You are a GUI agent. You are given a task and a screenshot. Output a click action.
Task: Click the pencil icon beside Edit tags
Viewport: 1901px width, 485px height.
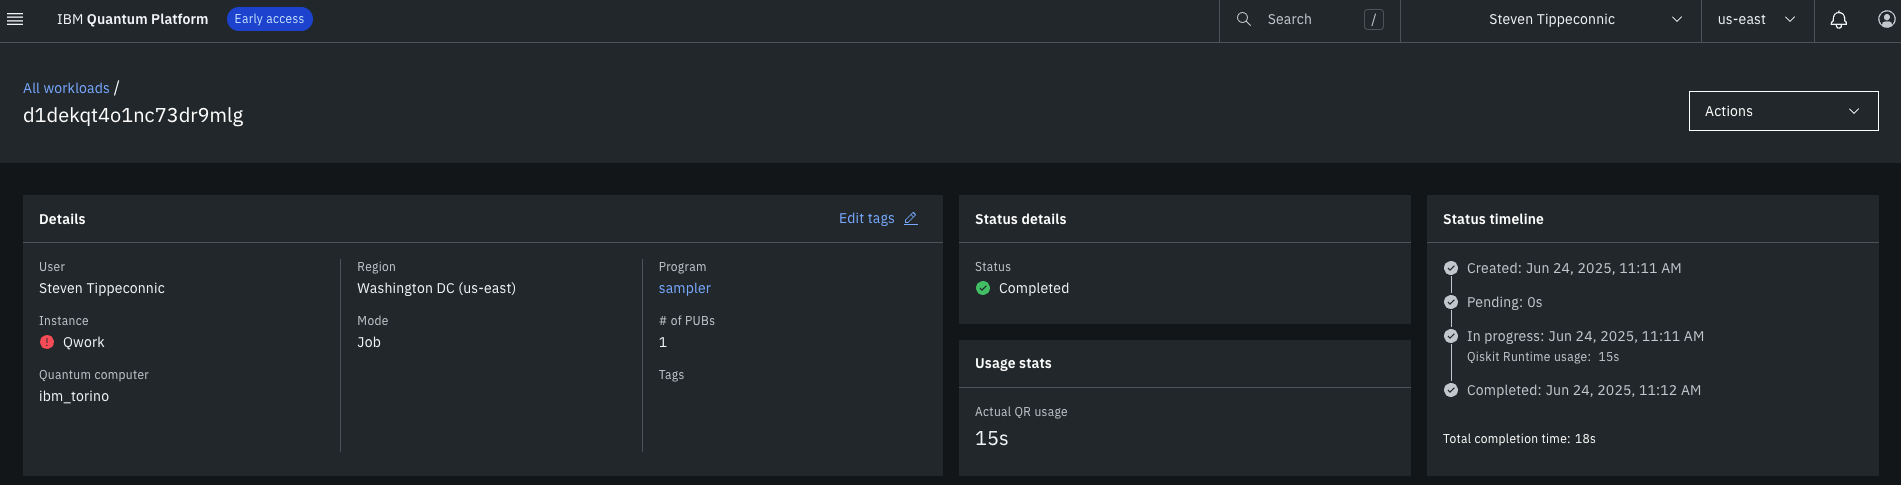pyautogui.click(x=911, y=218)
